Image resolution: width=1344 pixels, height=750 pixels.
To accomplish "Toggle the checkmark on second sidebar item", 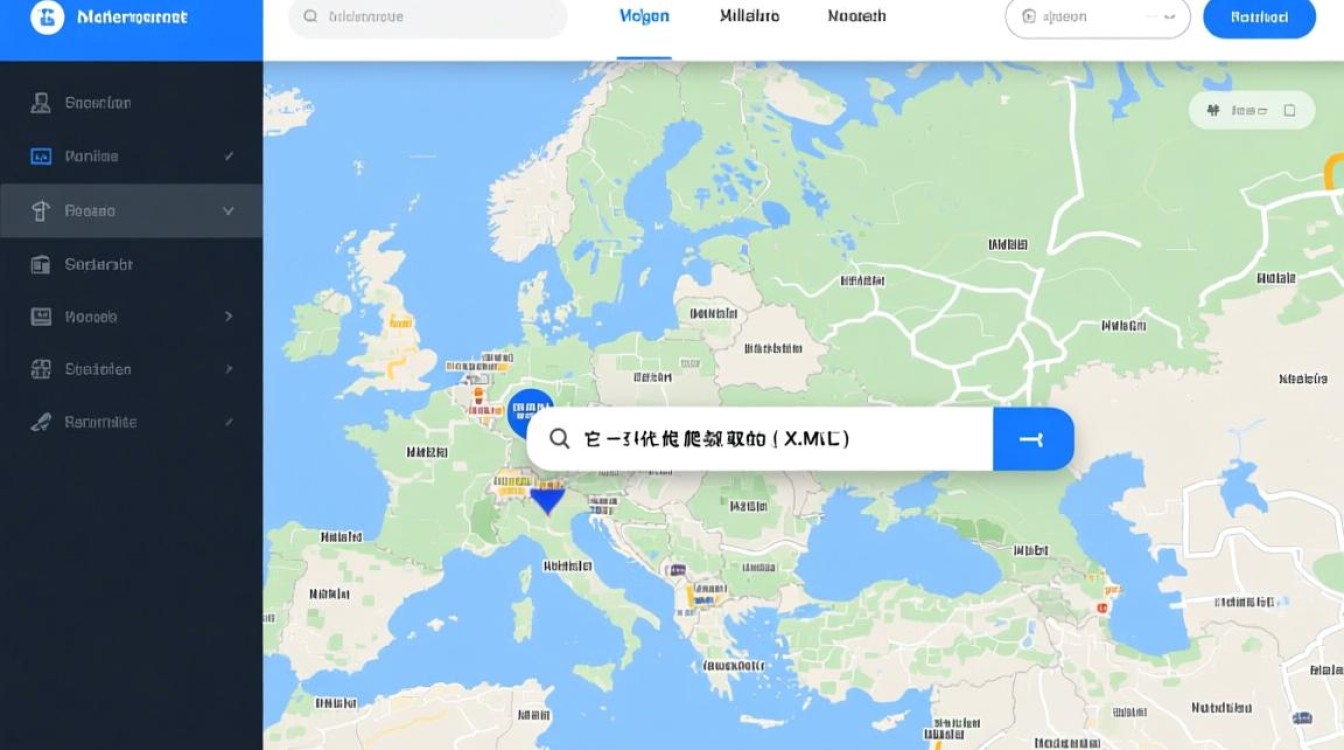I will click(229, 156).
